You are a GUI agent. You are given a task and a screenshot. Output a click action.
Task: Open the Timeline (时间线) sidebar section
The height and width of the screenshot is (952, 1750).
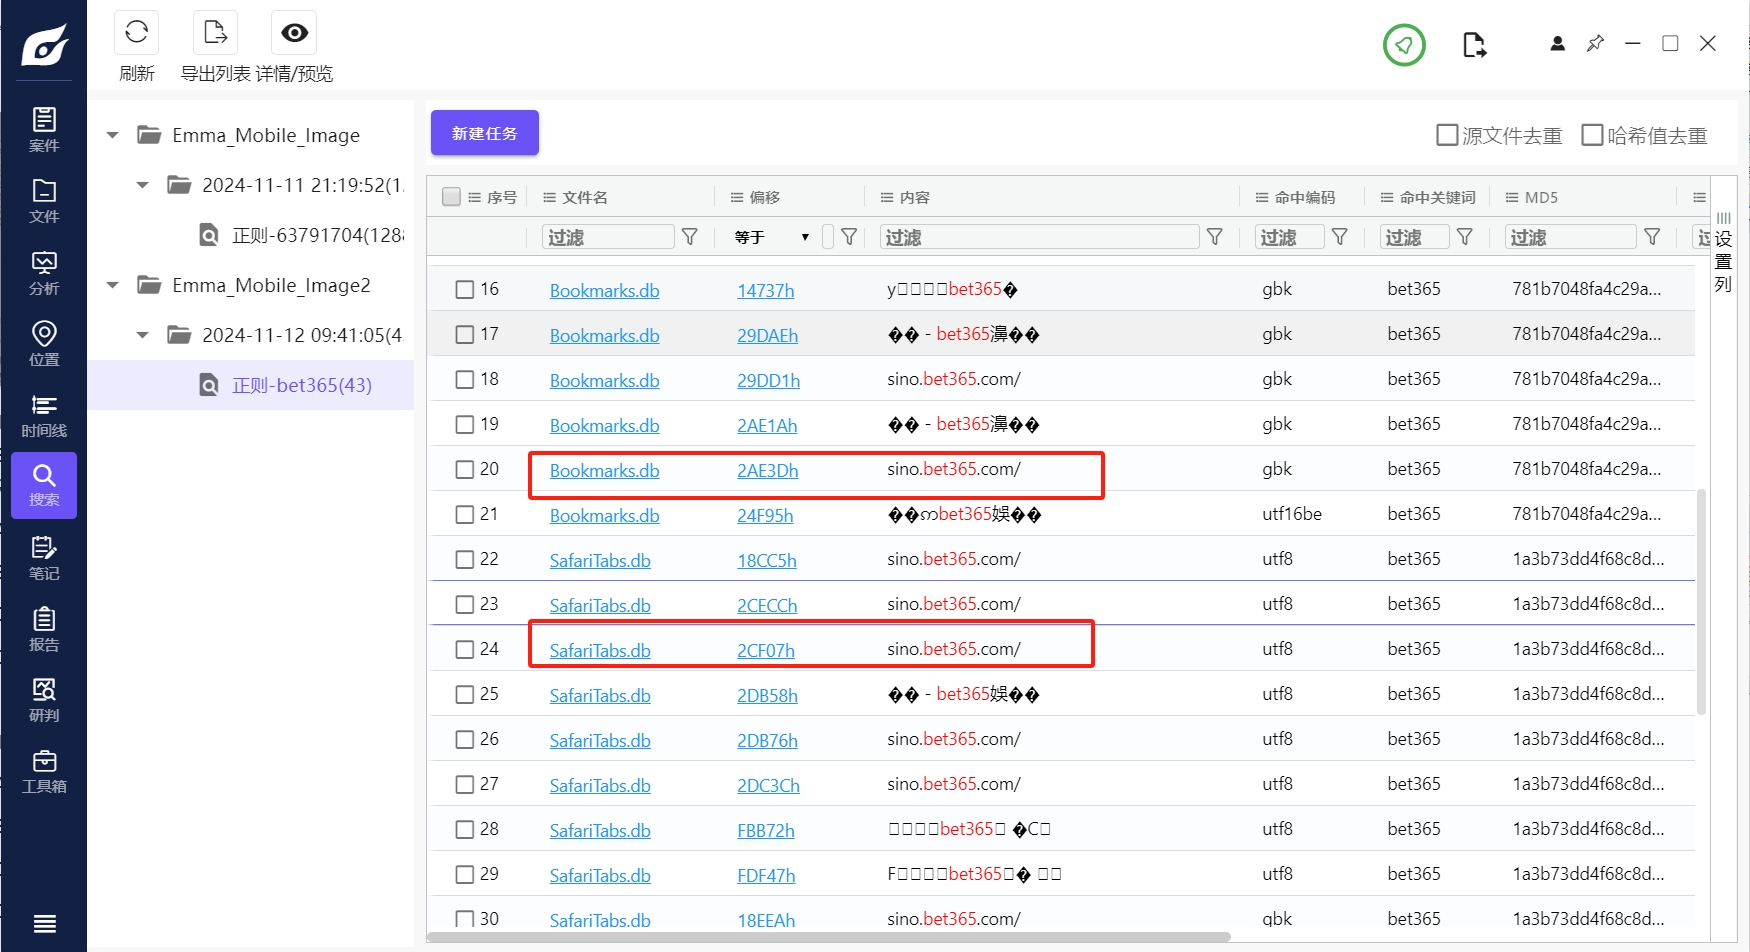[x=44, y=415]
